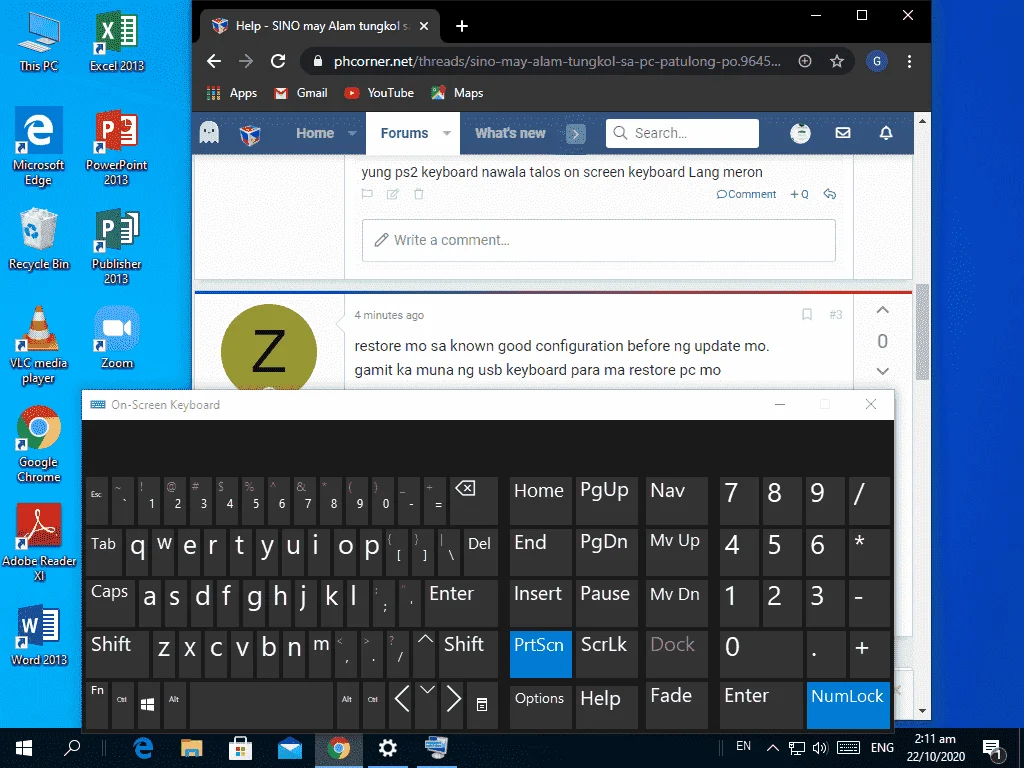Toggle left Shift key on On-Screen Keyboard

coord(117,654)
